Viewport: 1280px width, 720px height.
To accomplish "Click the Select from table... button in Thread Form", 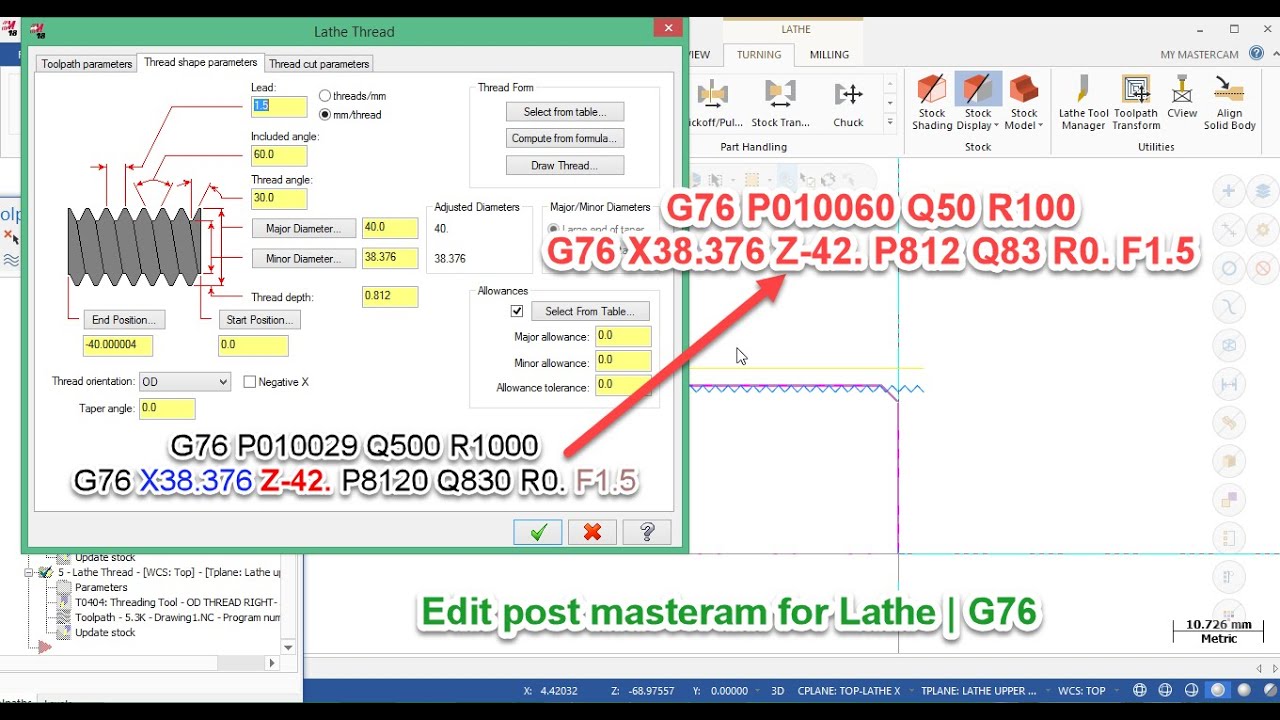I will [565, 112].
